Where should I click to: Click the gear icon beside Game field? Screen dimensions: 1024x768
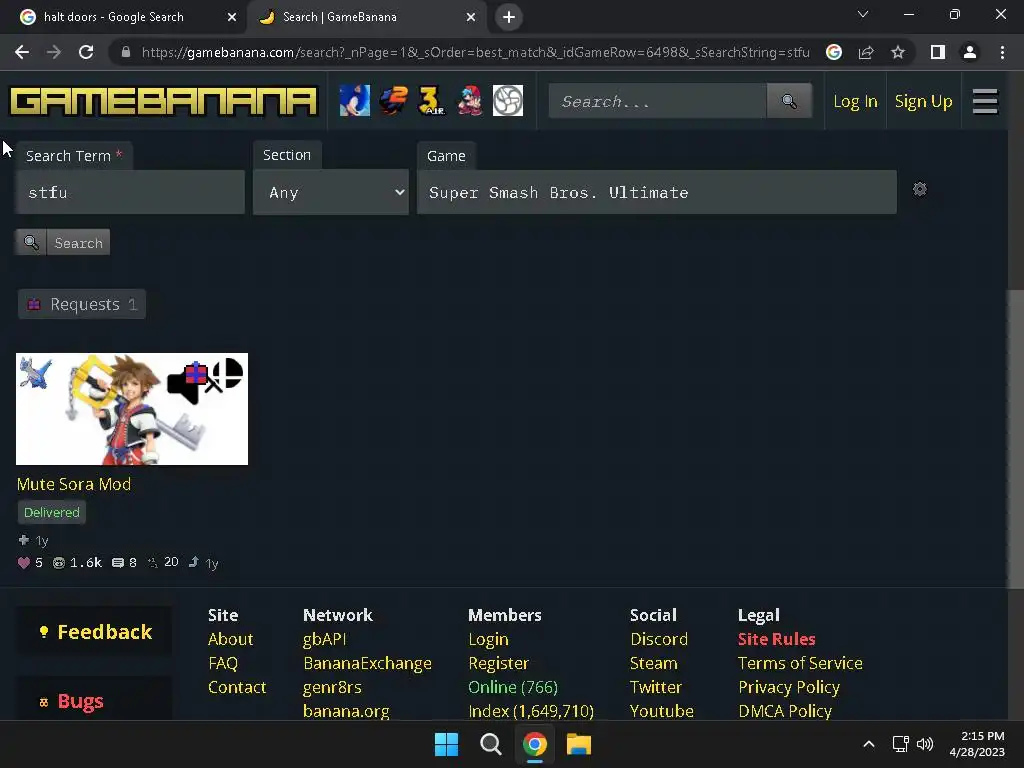coord(920,189)
